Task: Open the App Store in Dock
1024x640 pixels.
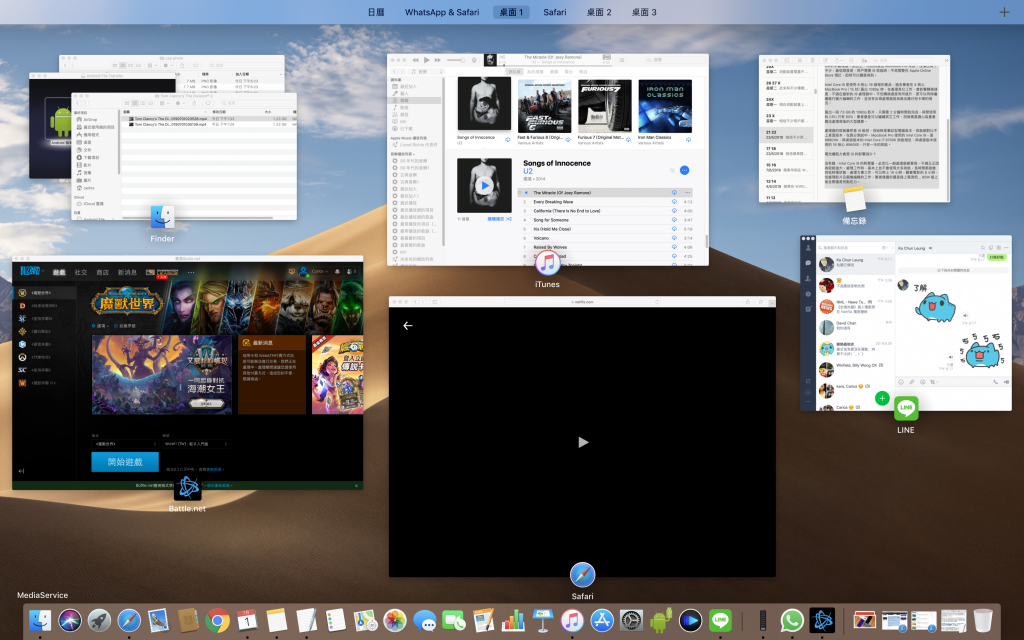Action: point(601,620)
